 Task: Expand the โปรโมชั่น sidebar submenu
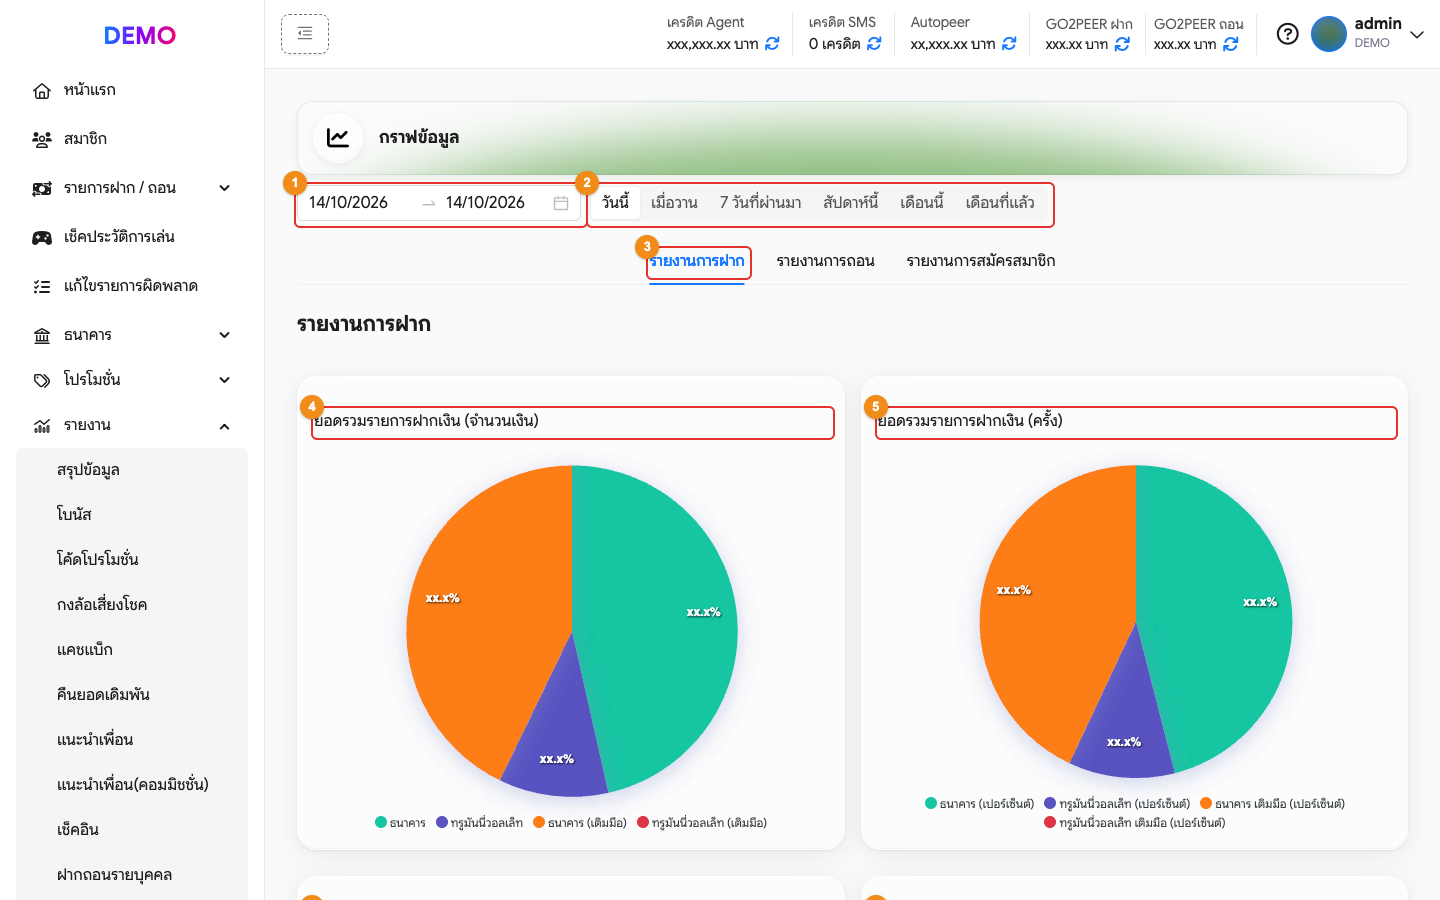pyautogui.click(x=225, y=380)
